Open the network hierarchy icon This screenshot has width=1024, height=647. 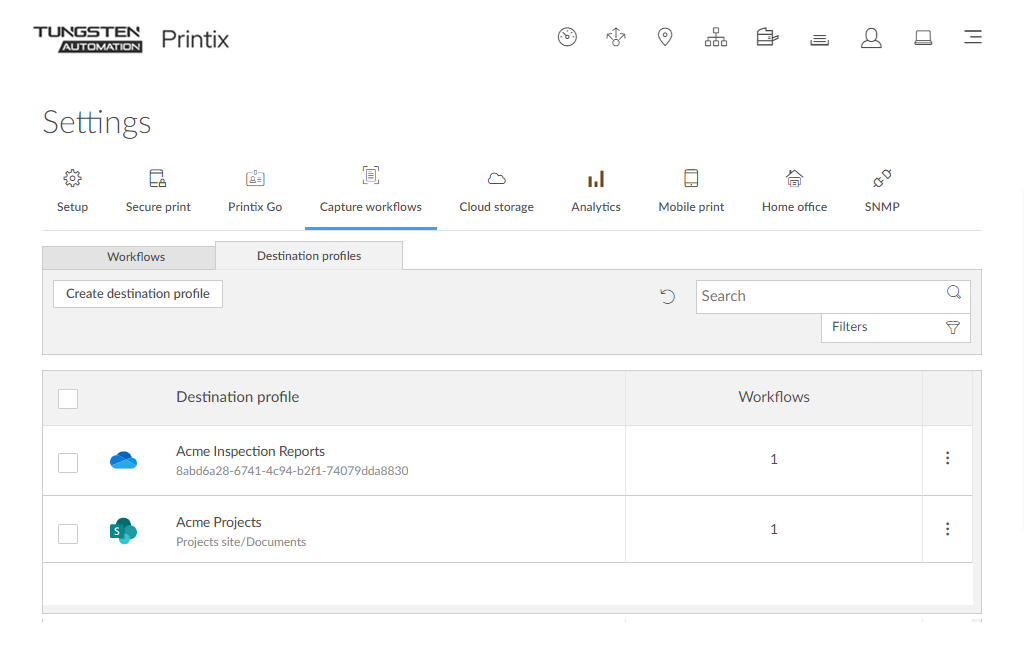click(x=716, y=38)
